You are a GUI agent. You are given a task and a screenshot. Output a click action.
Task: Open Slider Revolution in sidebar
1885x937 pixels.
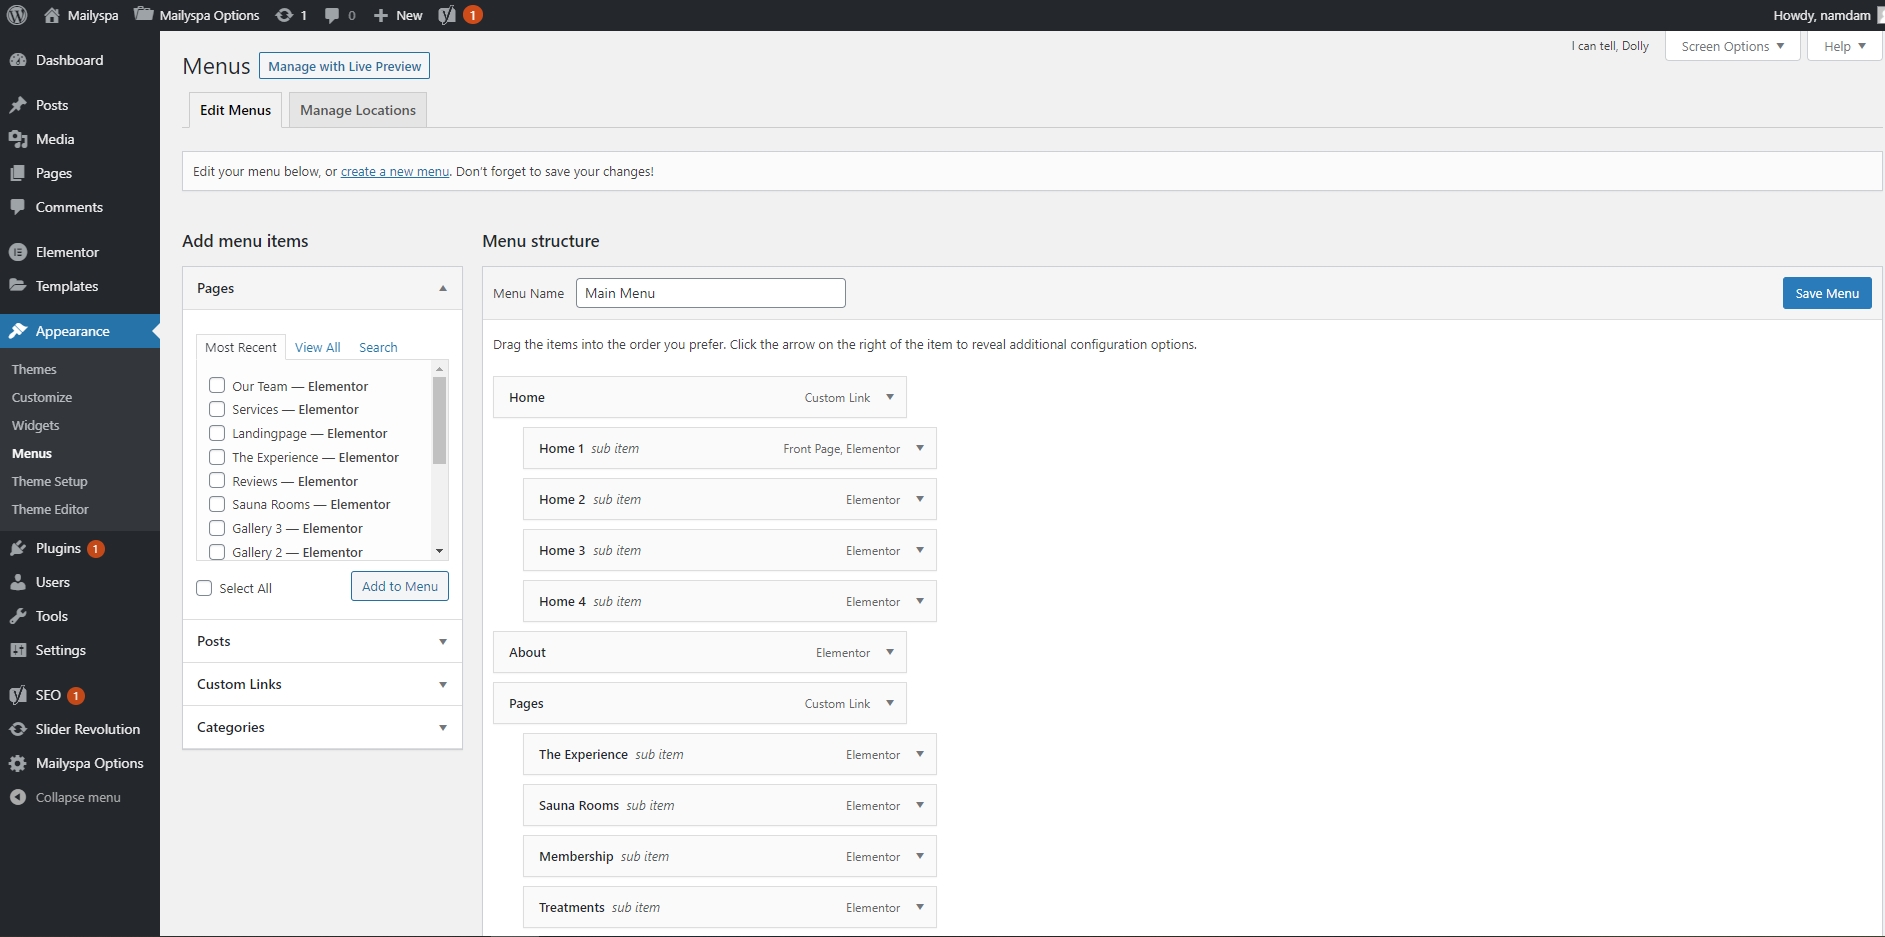click(87, 729)
